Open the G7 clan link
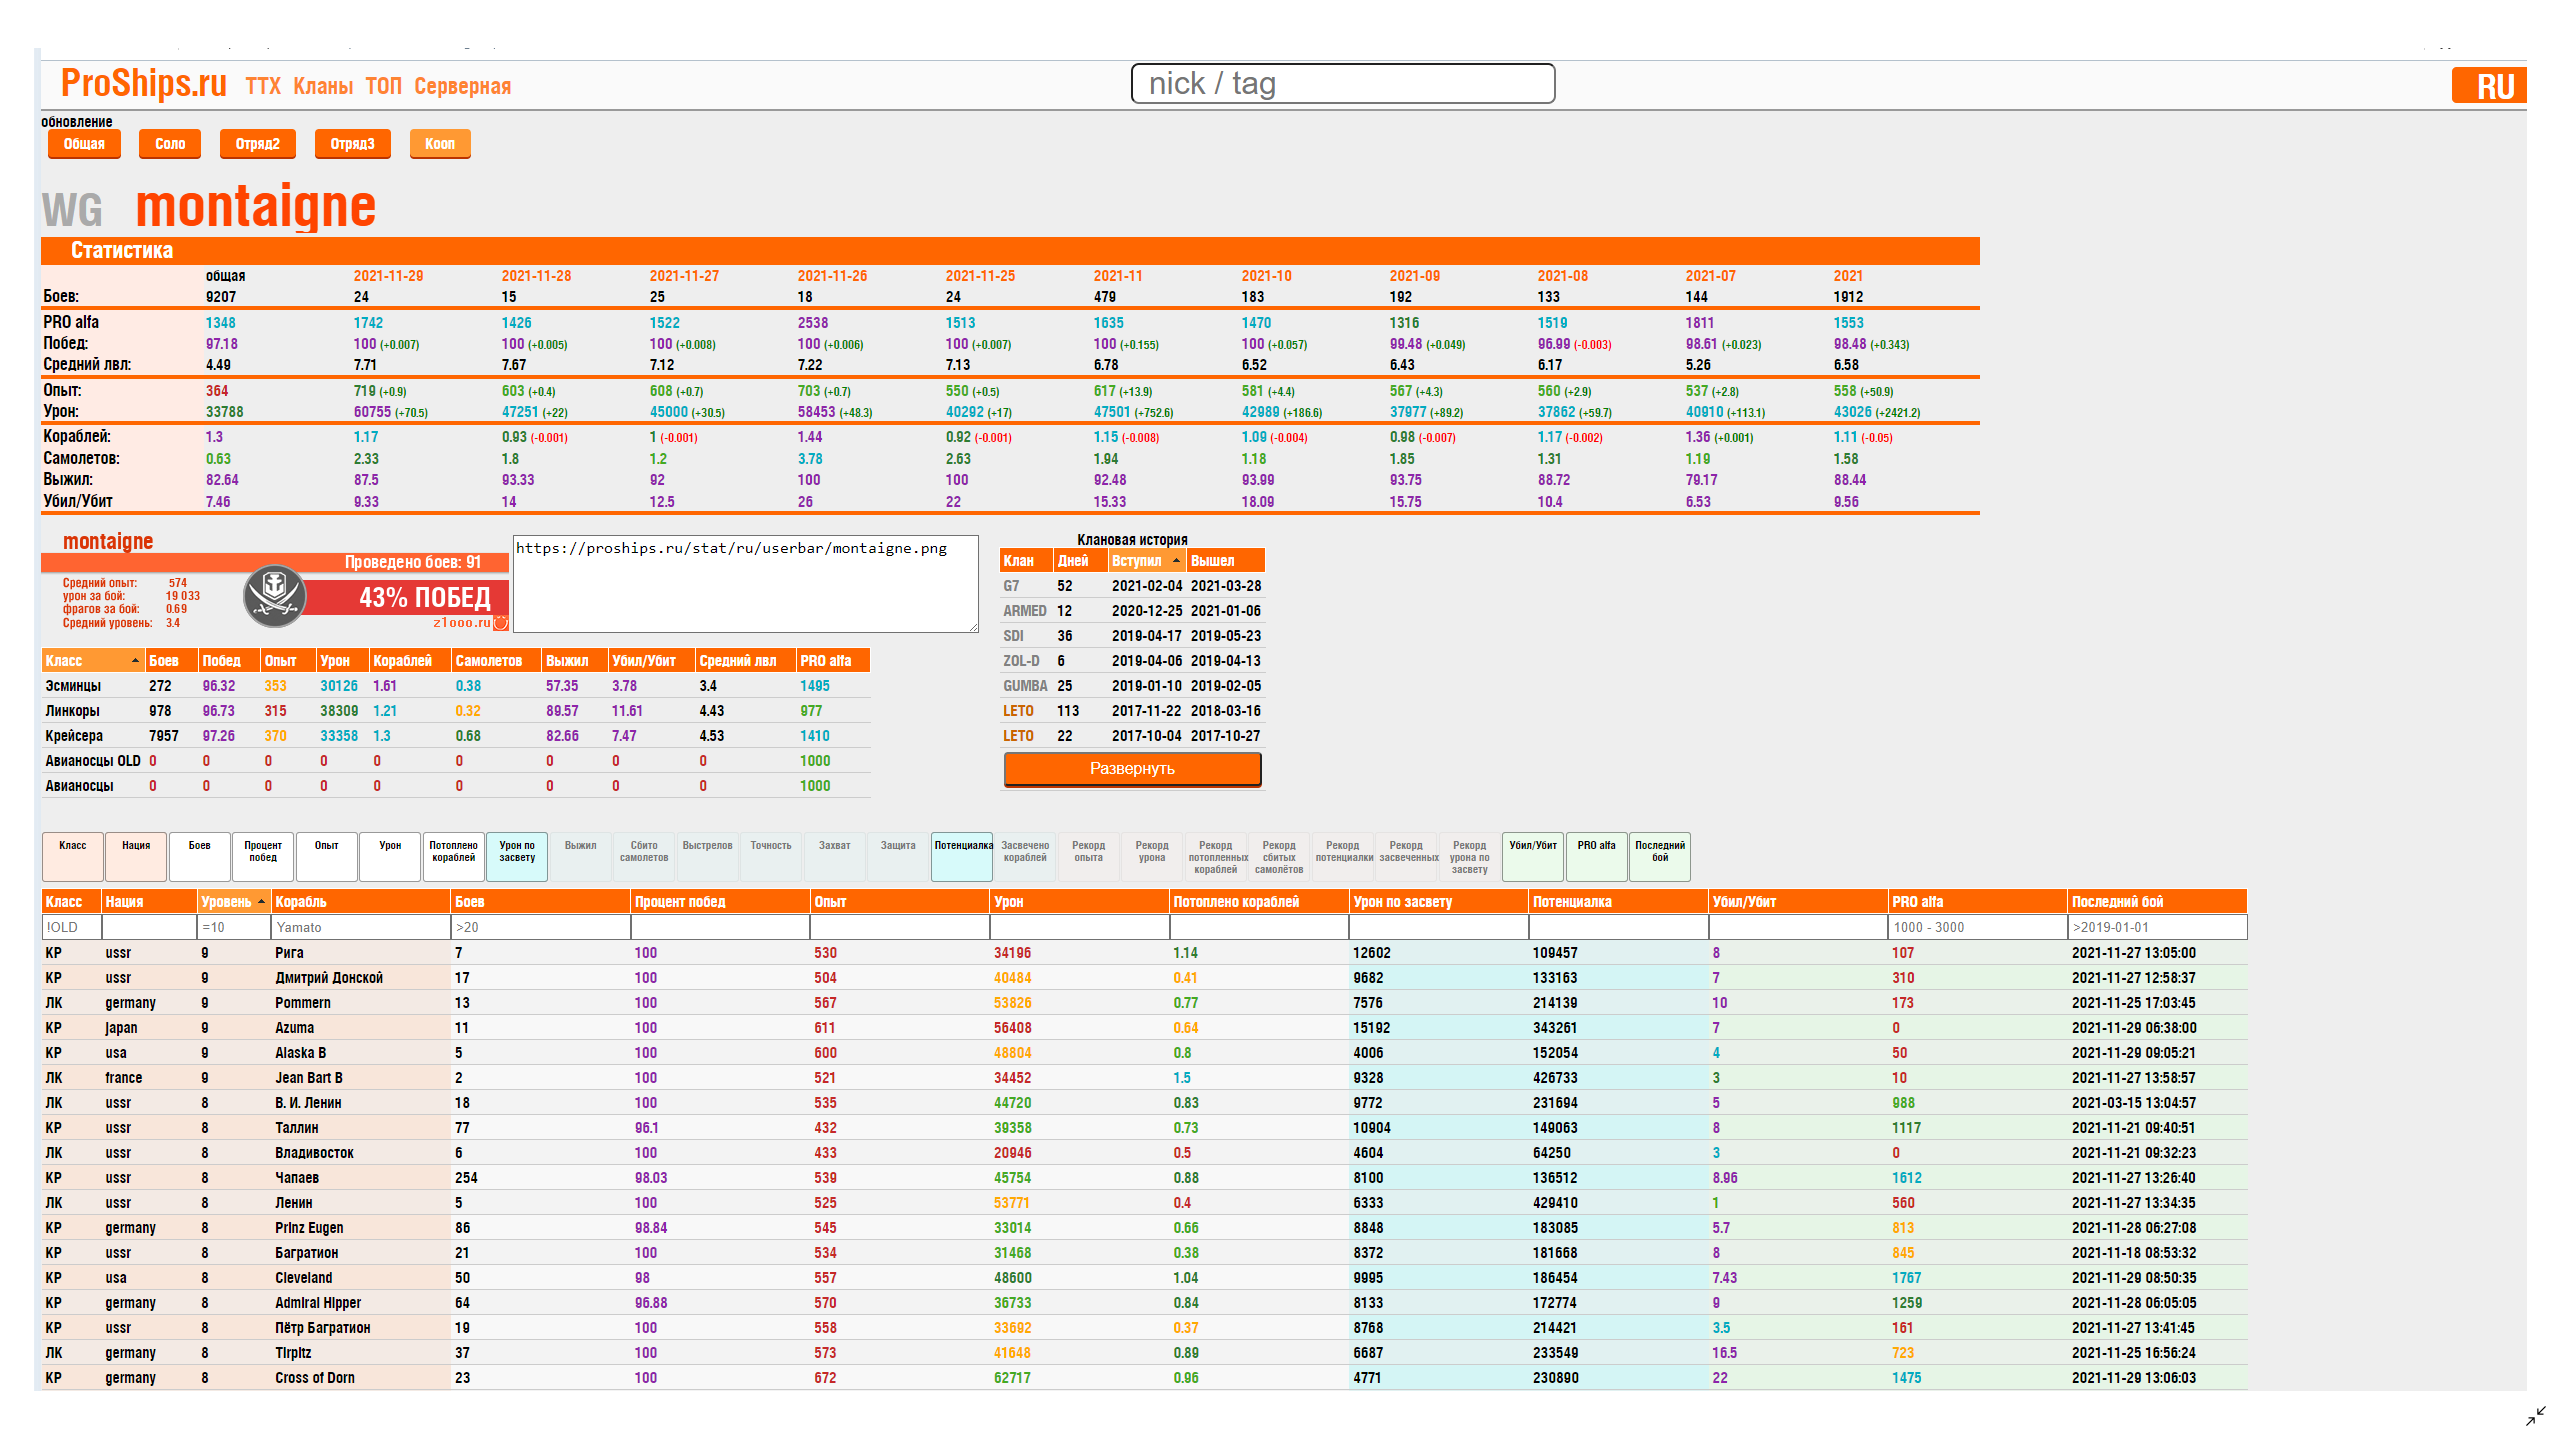 coord(1011,586)
